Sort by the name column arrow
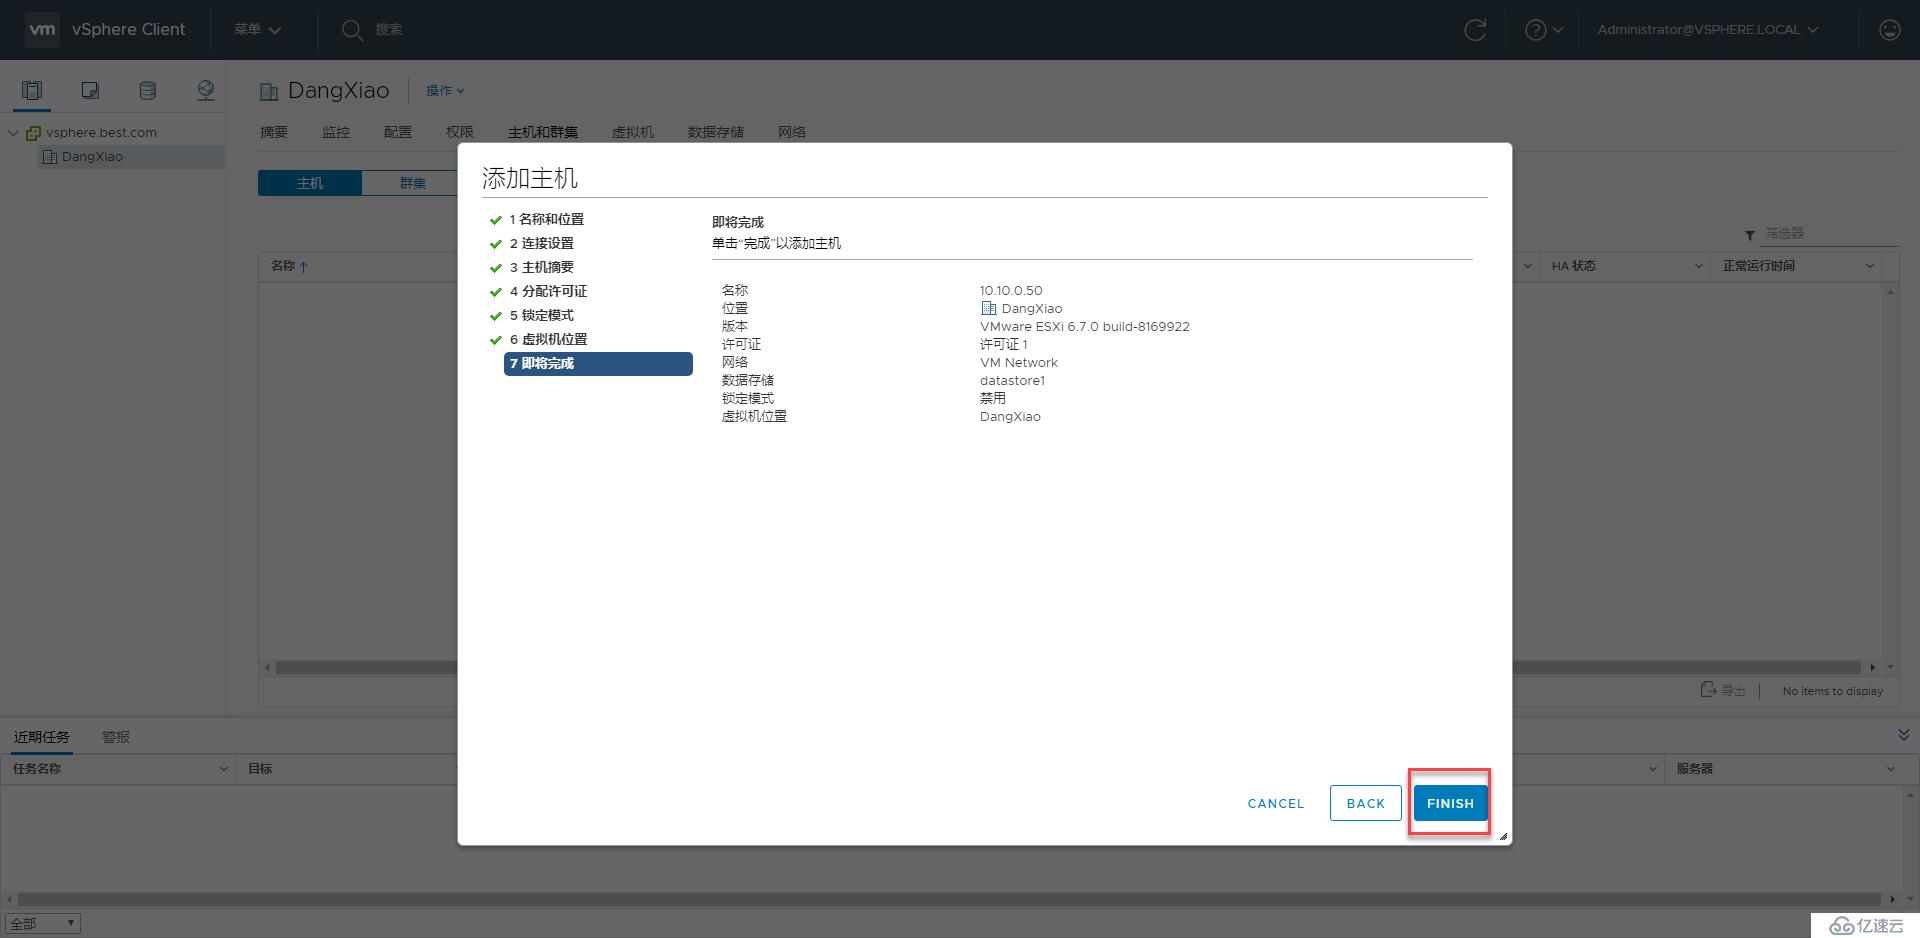Viewport: 1920px width, 938px height. pyautogui.click(x=303, y=267)
